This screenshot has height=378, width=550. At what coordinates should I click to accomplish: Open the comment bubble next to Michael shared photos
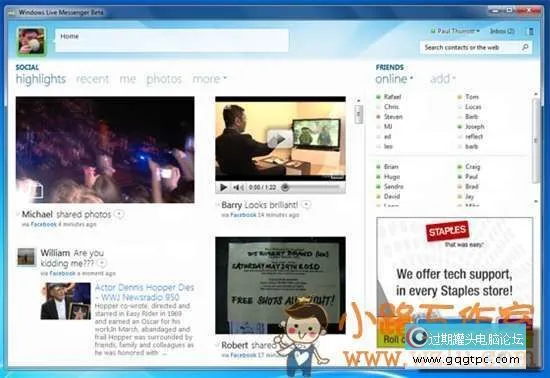[119, 214]
